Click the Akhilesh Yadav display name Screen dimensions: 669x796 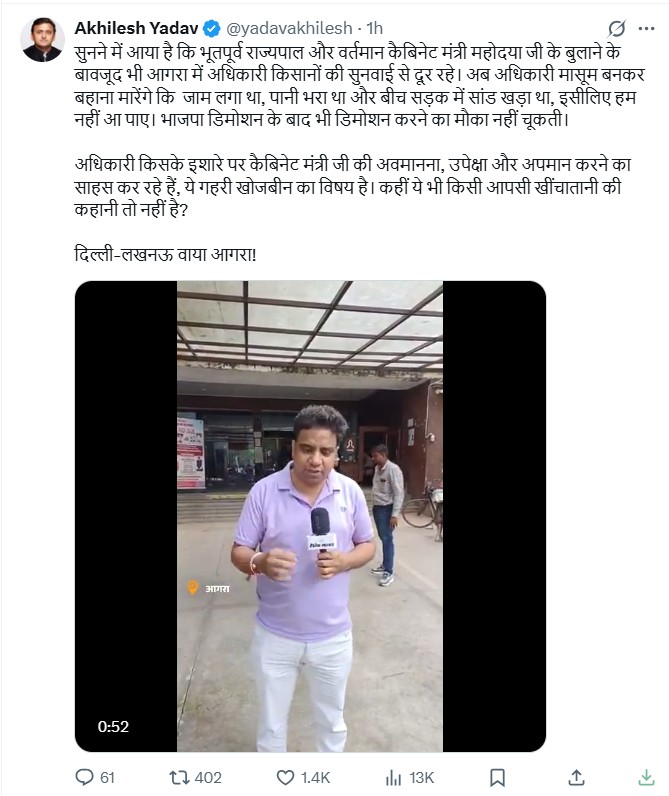pos(137,28)
